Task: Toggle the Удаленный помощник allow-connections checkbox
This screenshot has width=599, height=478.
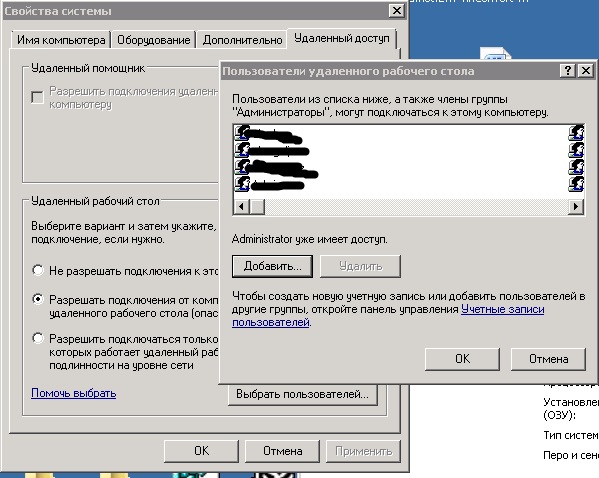Action: 37,97
